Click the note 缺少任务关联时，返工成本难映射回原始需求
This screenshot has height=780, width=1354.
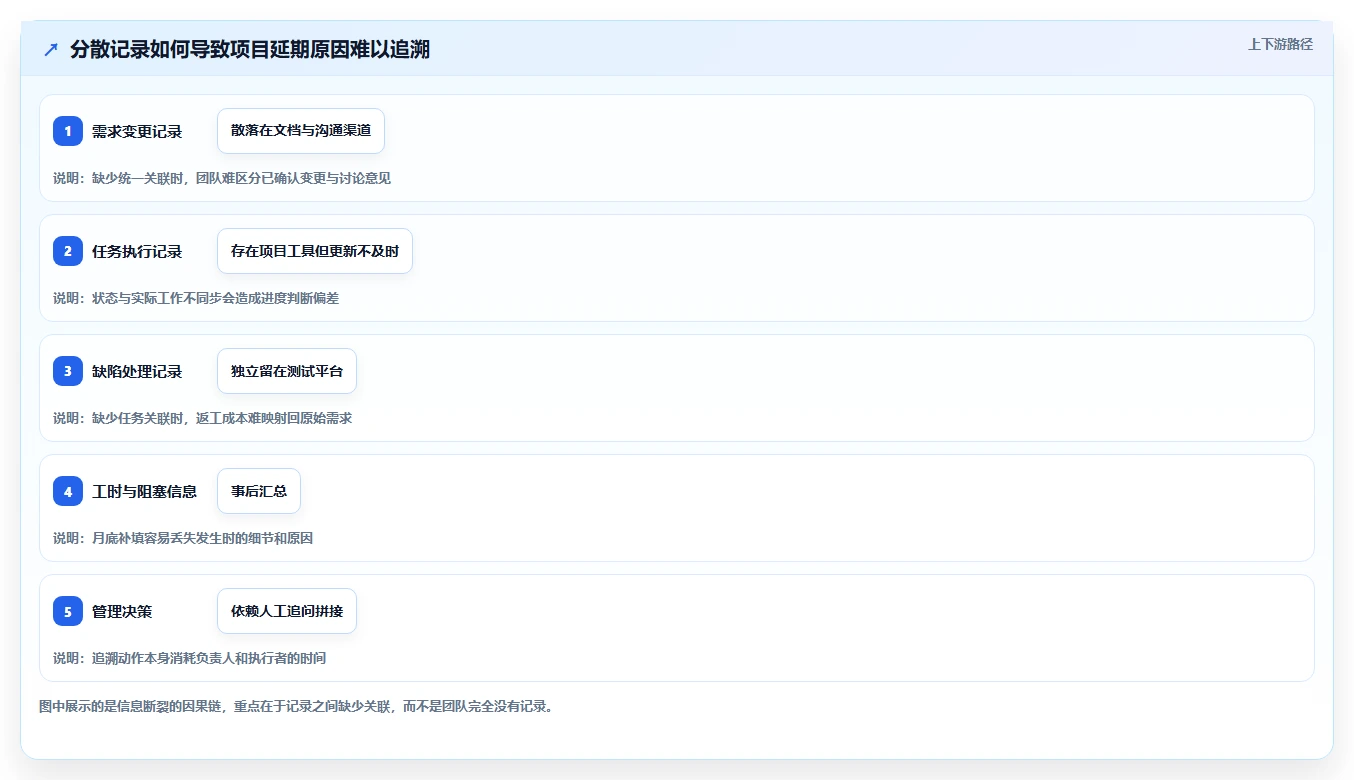coord(222,418)
